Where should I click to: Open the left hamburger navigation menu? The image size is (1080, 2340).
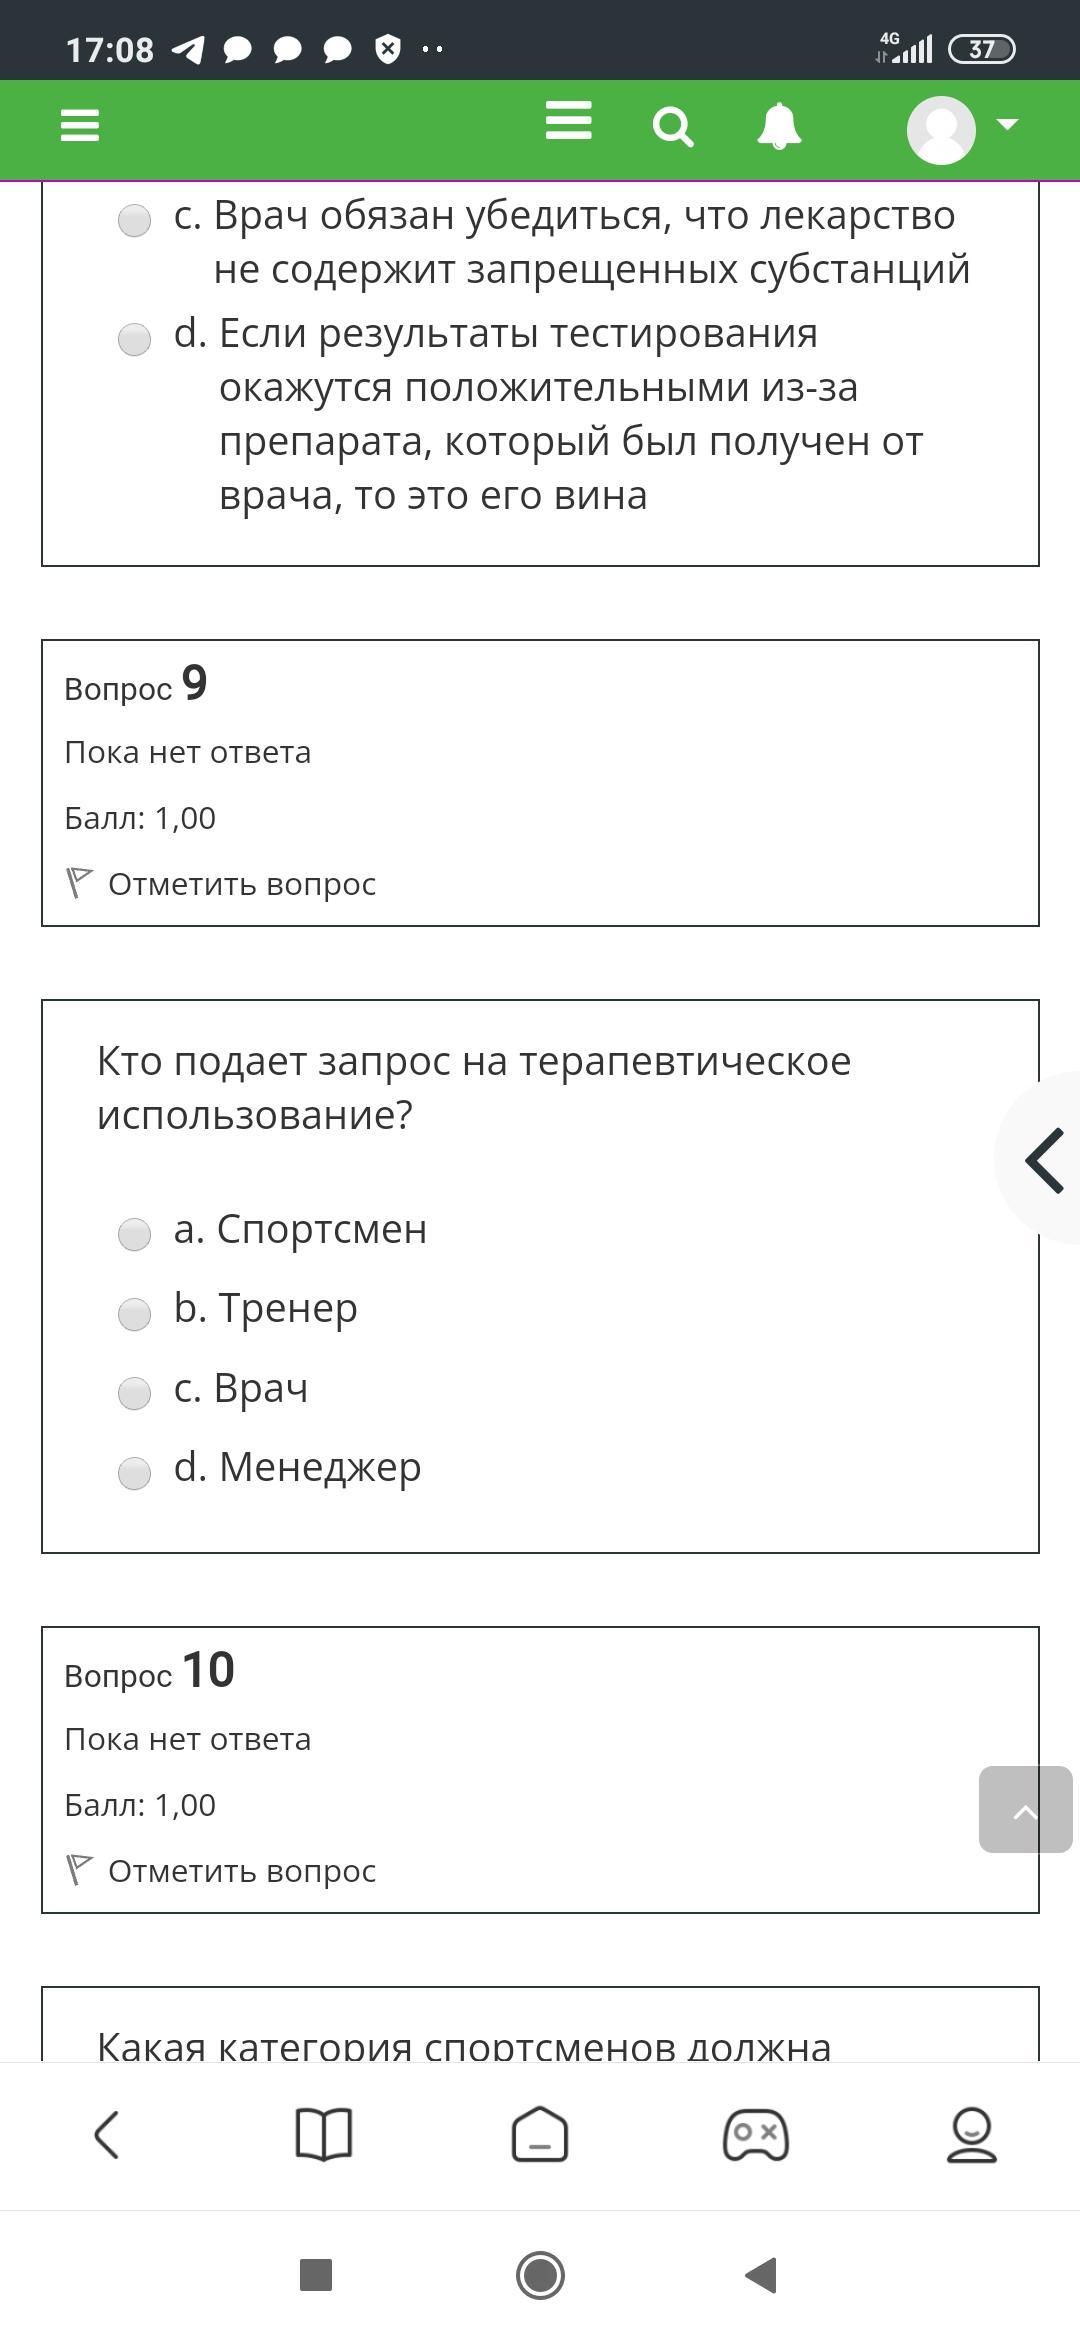pos(80,126)
